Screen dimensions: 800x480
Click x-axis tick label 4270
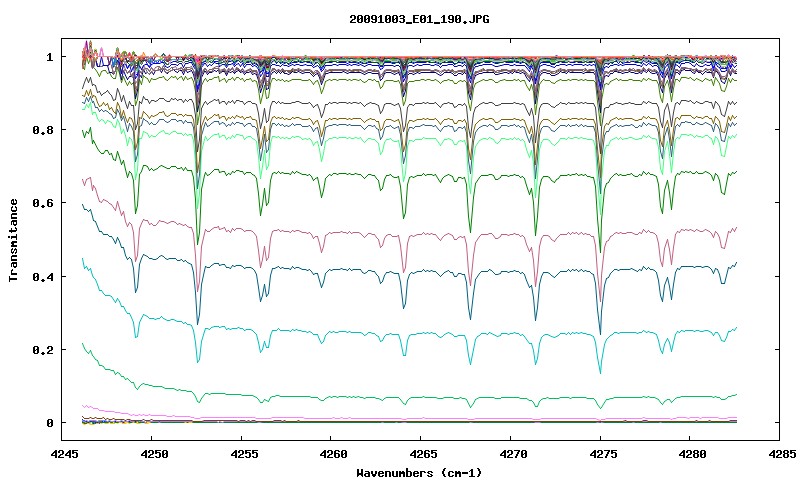coord(511,454)
